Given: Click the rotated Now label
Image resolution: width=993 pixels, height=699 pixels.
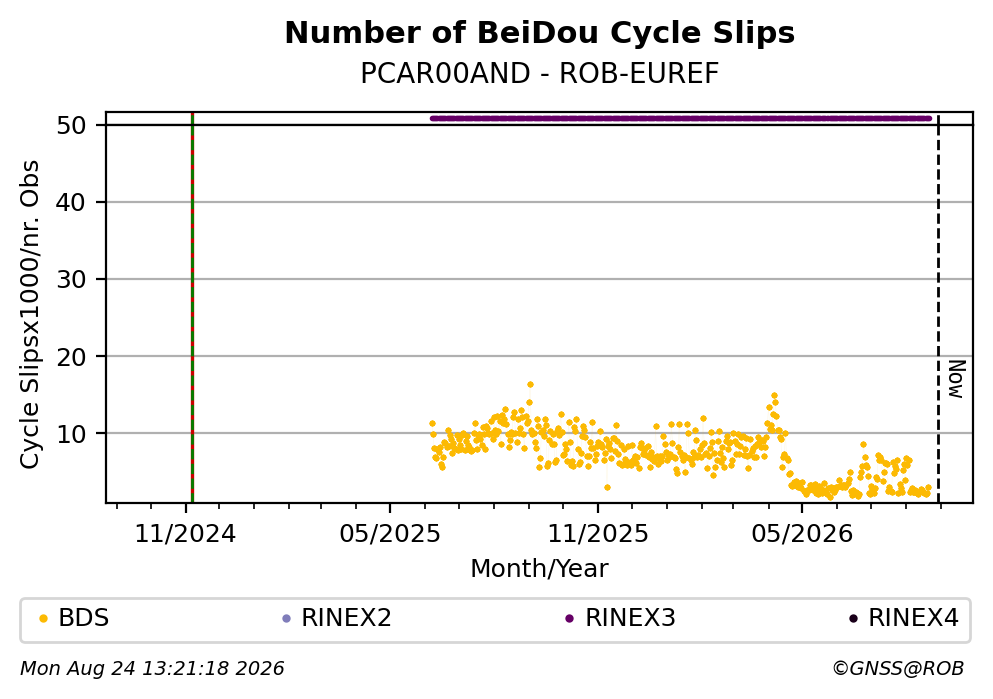Looking at the screenshot, I should click(956, 379).
